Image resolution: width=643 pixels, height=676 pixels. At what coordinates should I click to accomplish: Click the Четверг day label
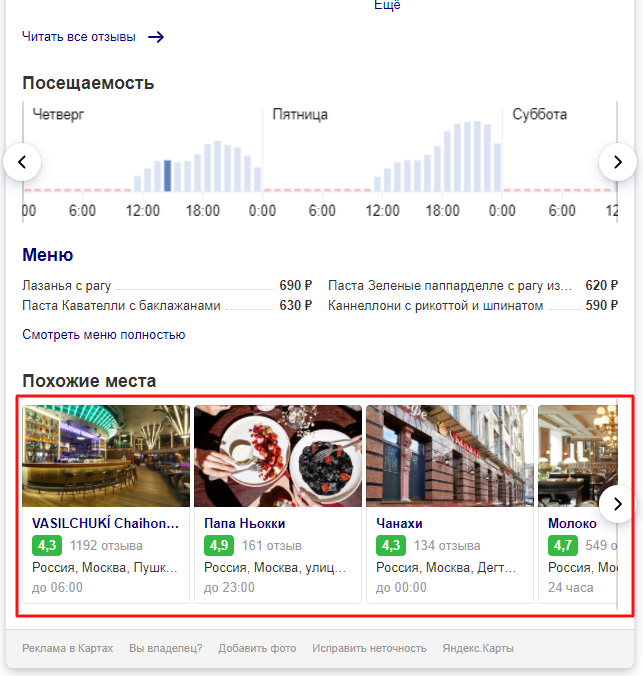click(x=58, y=115)
